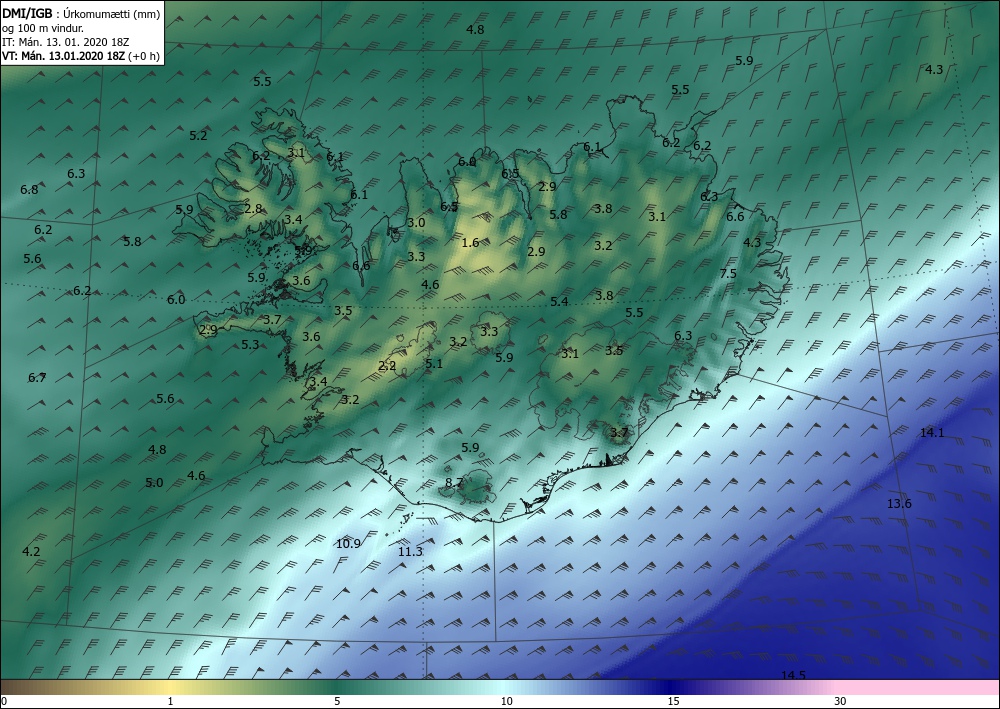Select the 4.2 value in bottom-left ocean
The image size is (1000, 709).
click(x=31, y=552)
